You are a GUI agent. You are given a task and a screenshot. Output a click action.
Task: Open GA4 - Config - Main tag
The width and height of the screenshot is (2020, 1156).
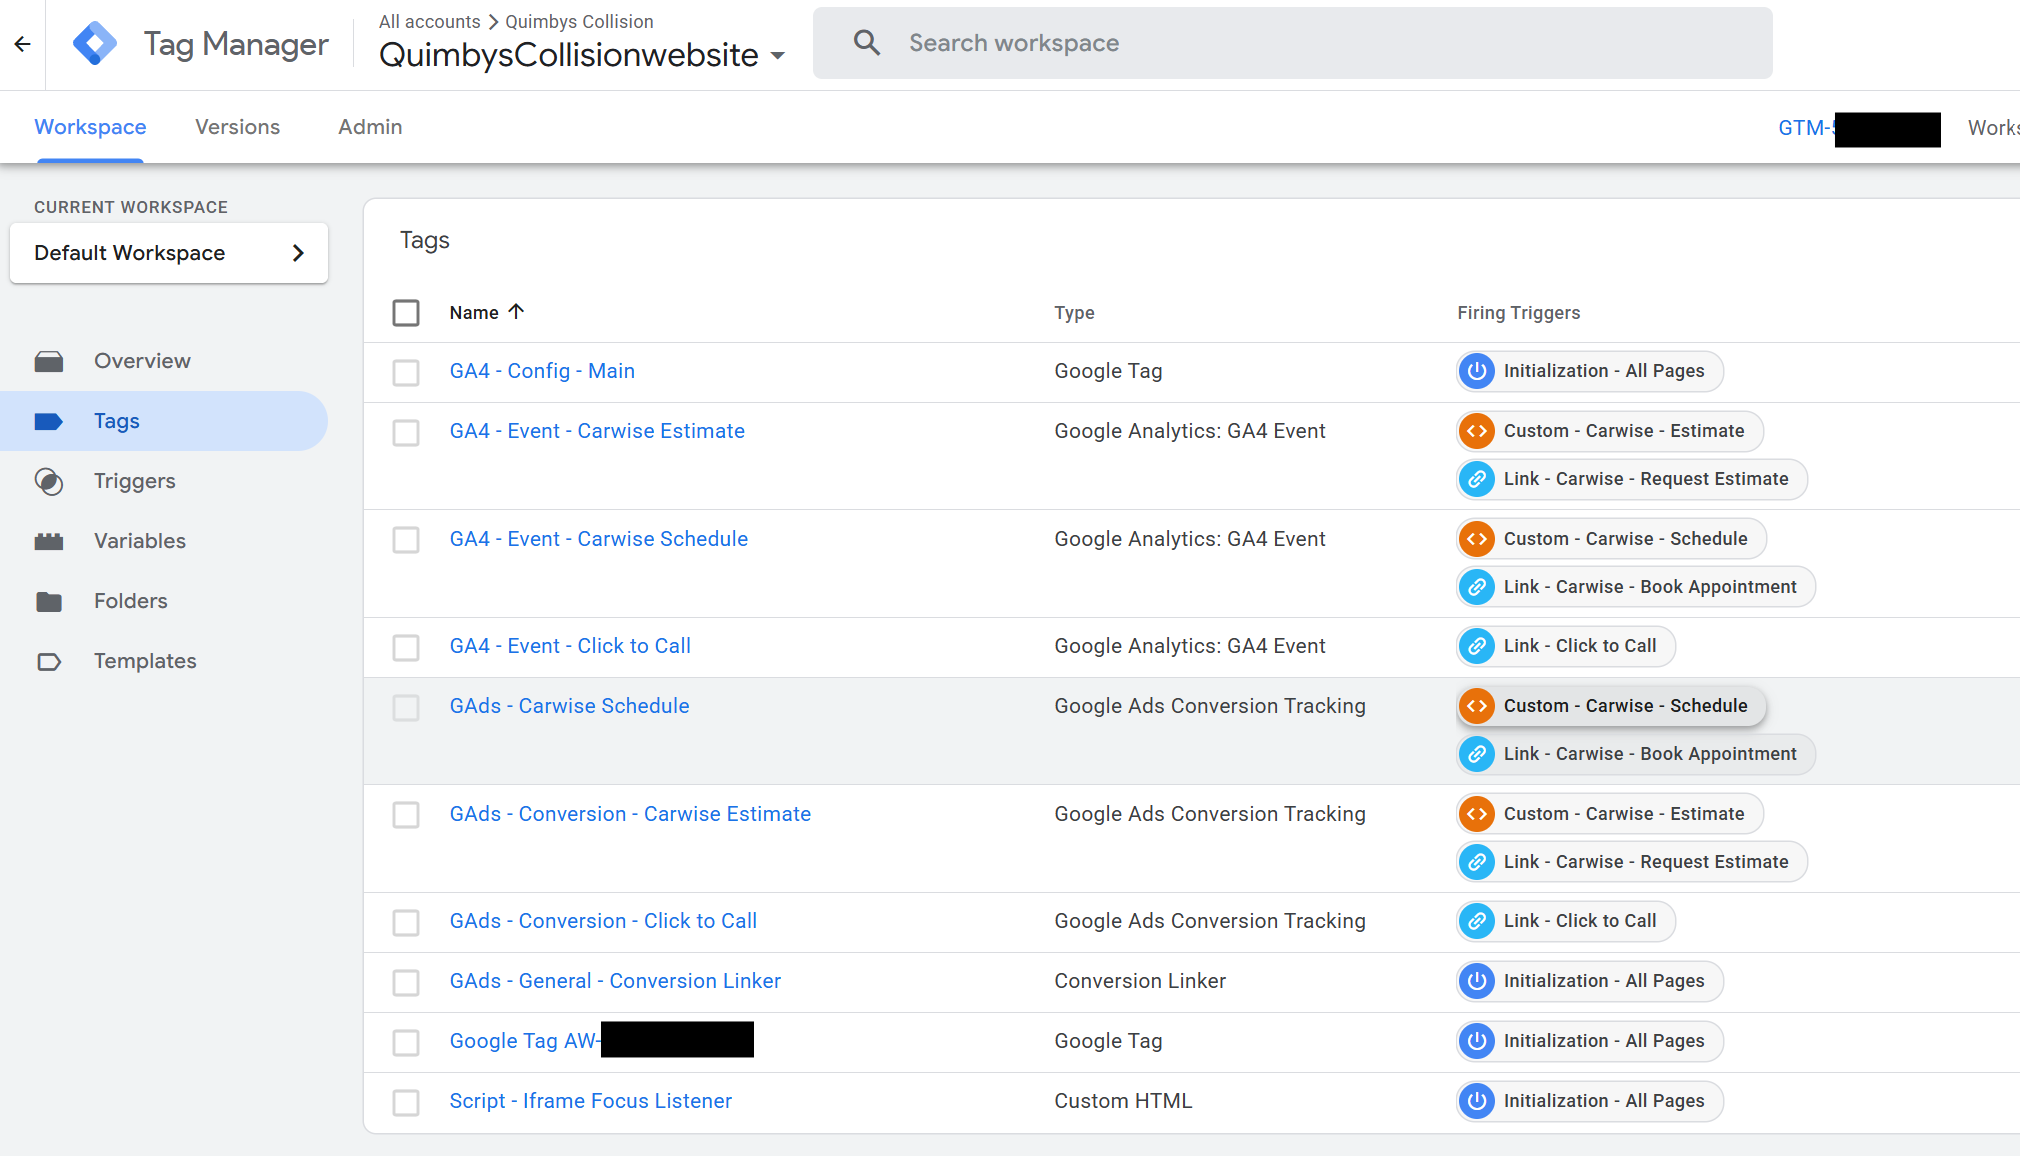542,371
